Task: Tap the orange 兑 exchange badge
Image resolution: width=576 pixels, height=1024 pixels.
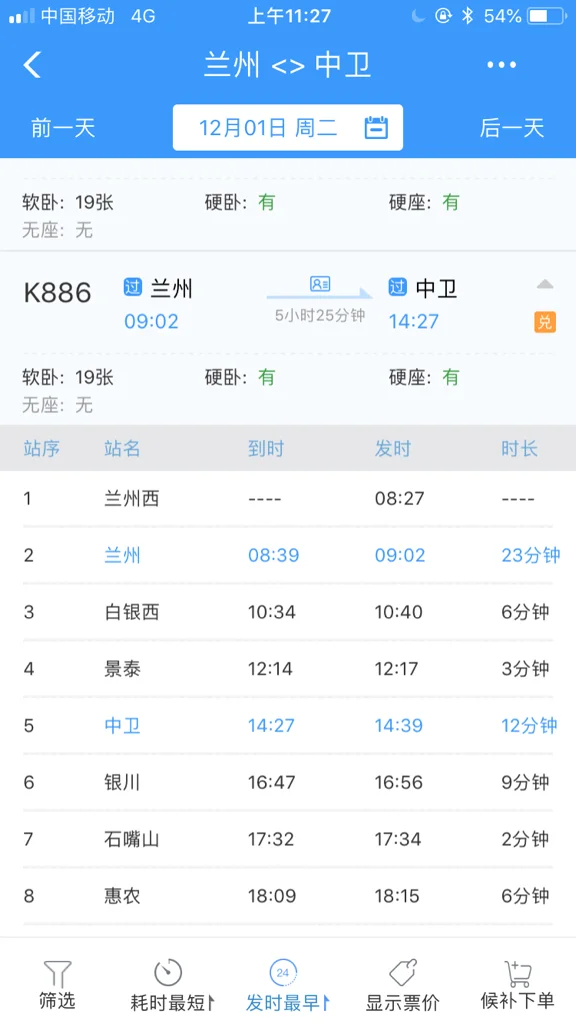Action: click(545, 323)
